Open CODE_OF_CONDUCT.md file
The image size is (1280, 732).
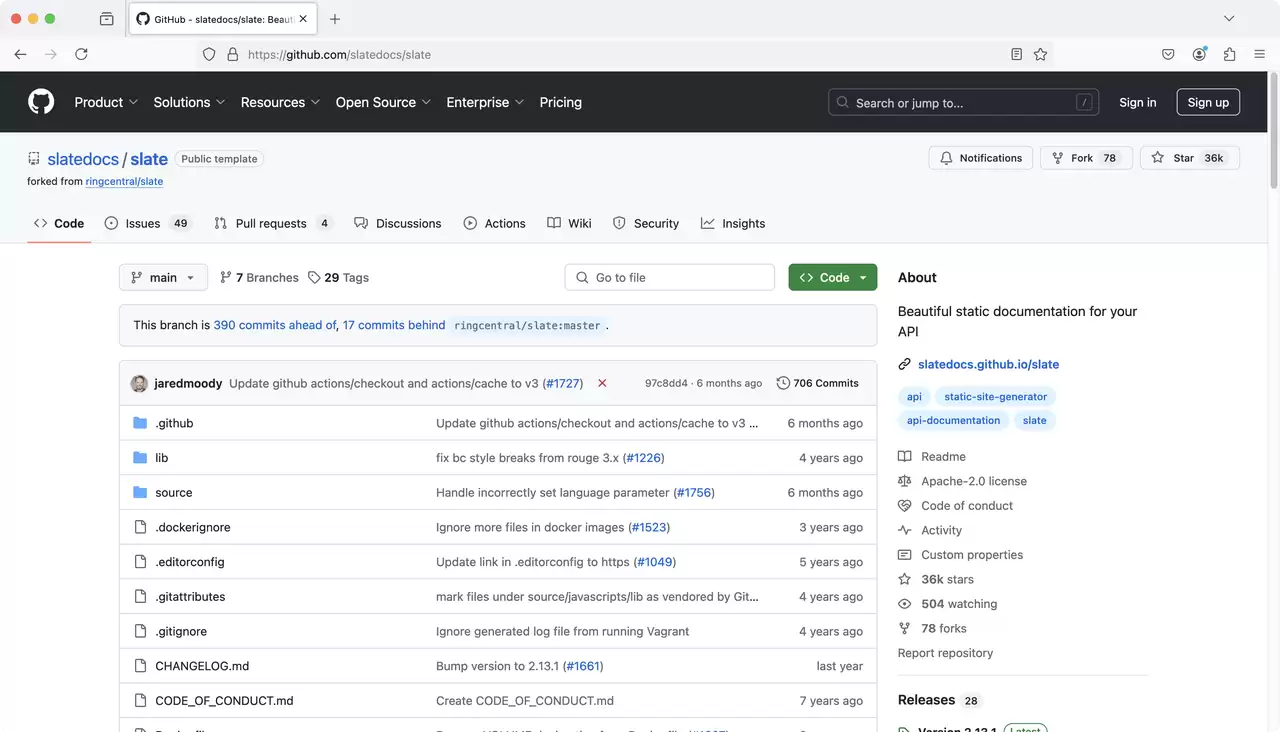[224, 701]
